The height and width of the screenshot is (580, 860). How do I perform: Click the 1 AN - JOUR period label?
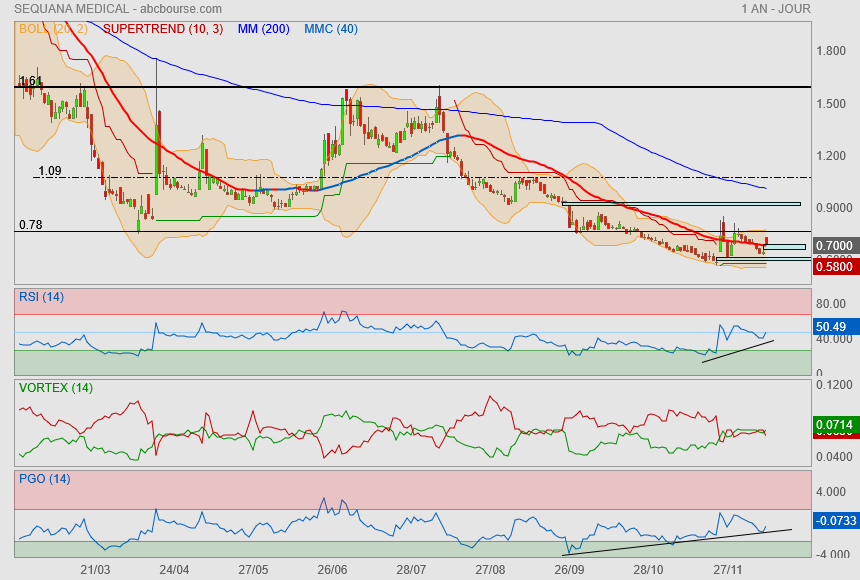pyautogui.click(x=776, y=9)
